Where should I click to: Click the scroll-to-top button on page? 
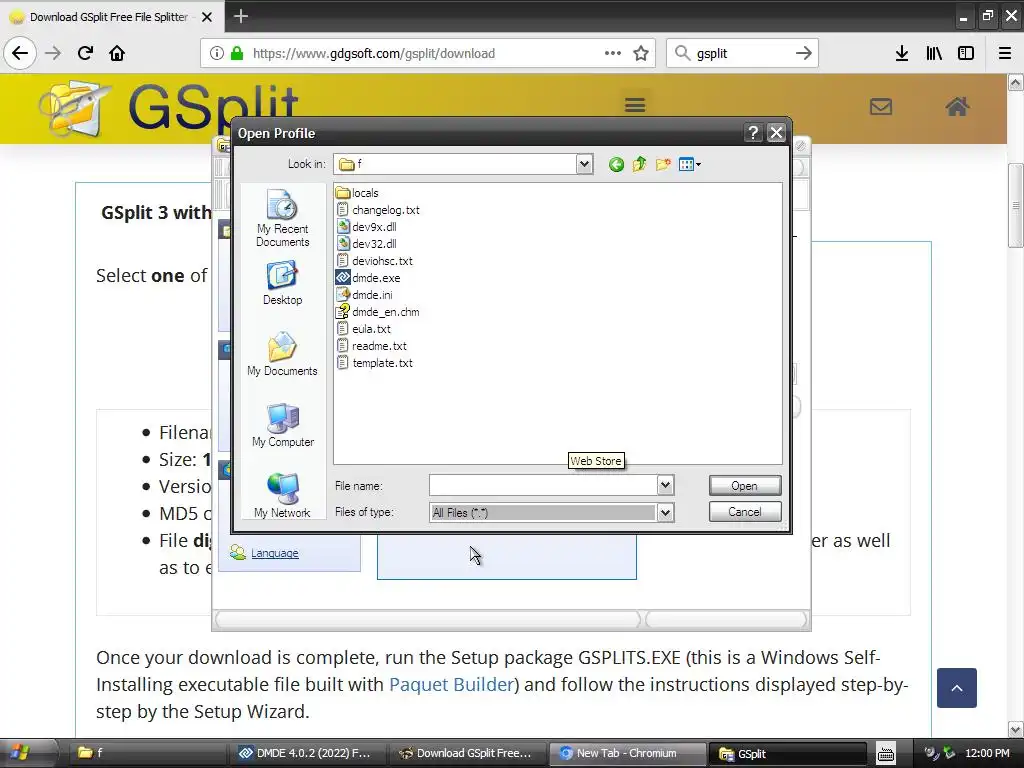tap(957, 688)
